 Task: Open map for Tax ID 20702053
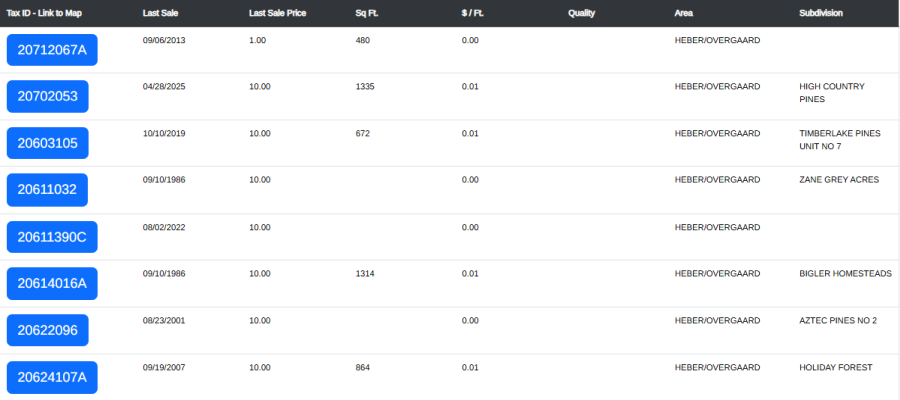pyautogui.click(x=48, y=96)
